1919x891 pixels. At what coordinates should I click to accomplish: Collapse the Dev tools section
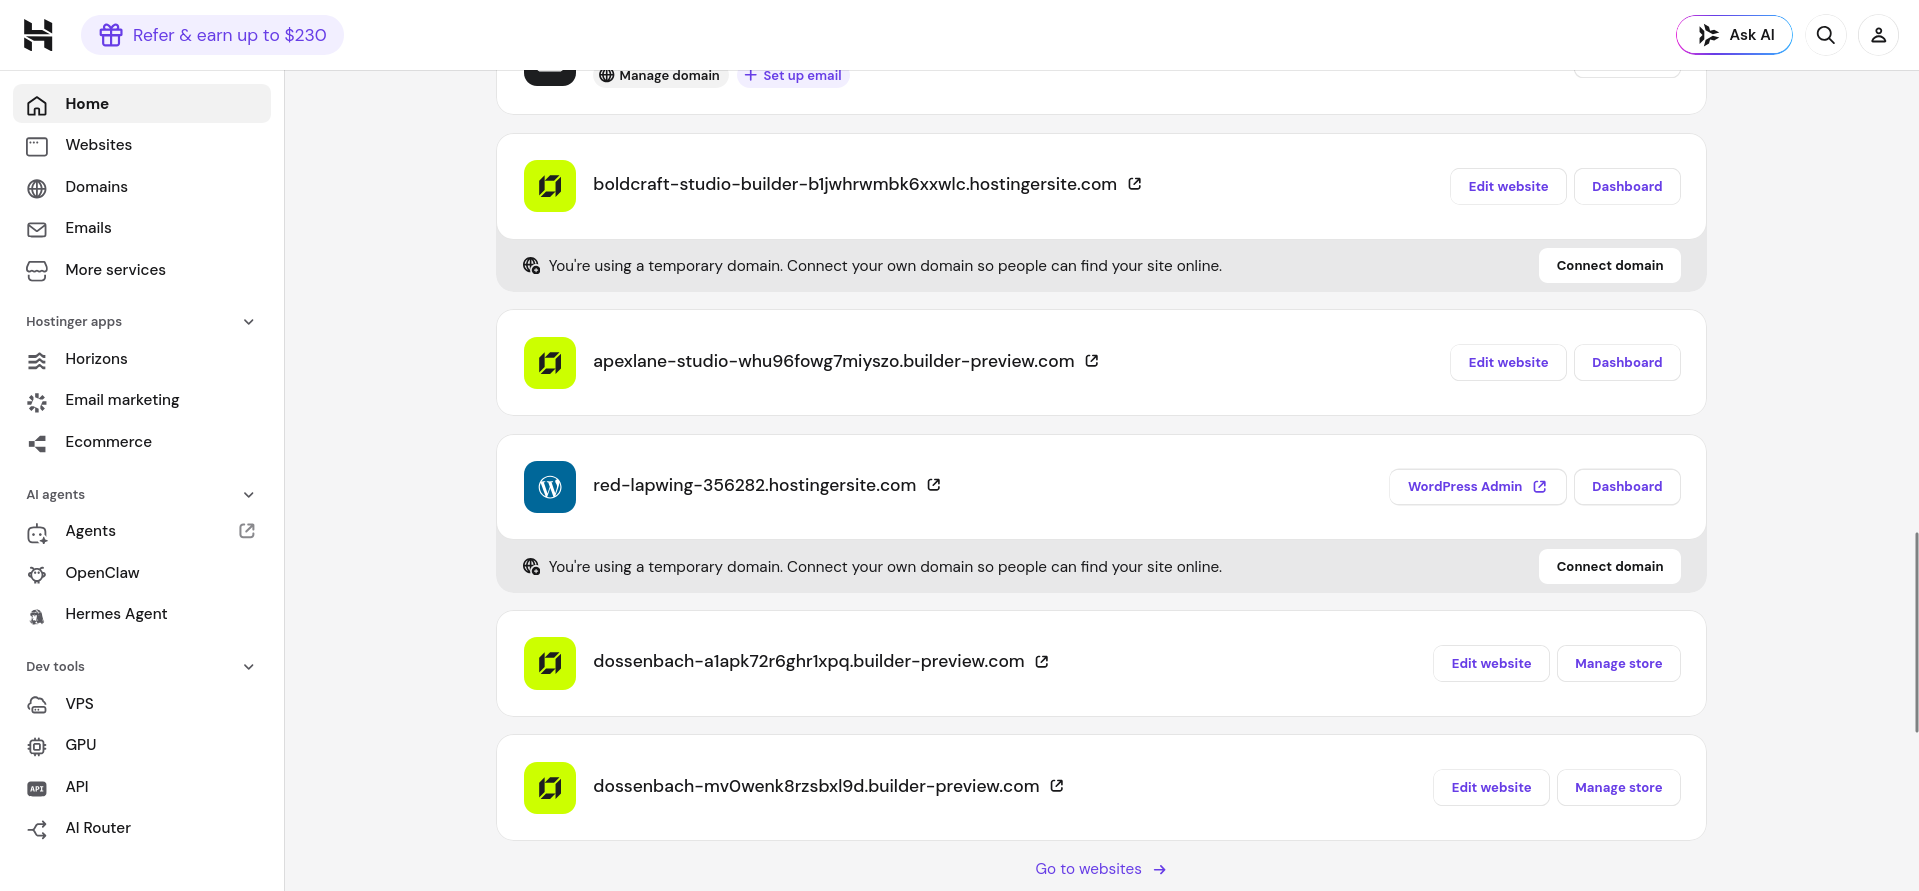point(249,667)
